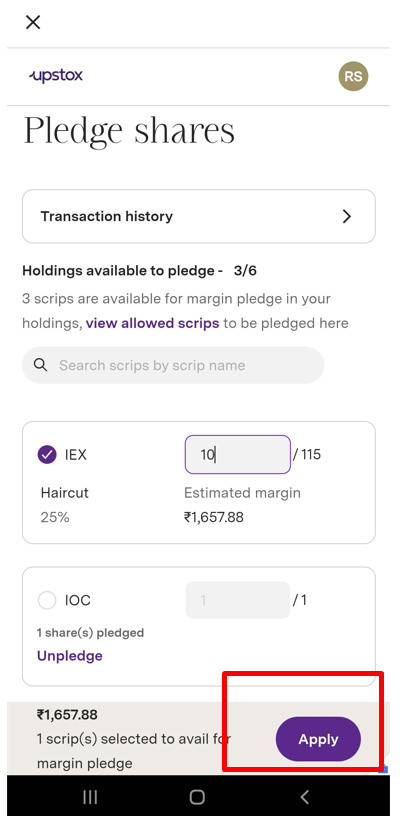The width and height of the screenshot is (400, 816).
Task: Expand Transaction history chevron arrow
Action: (x=347, y=216)
